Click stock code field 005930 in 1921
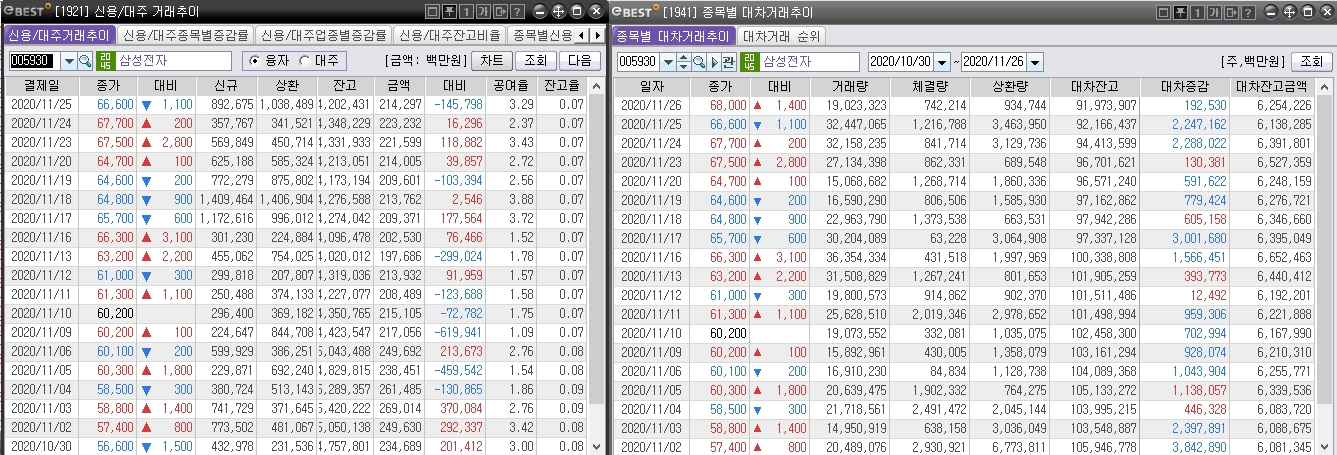 coord(35,61)
